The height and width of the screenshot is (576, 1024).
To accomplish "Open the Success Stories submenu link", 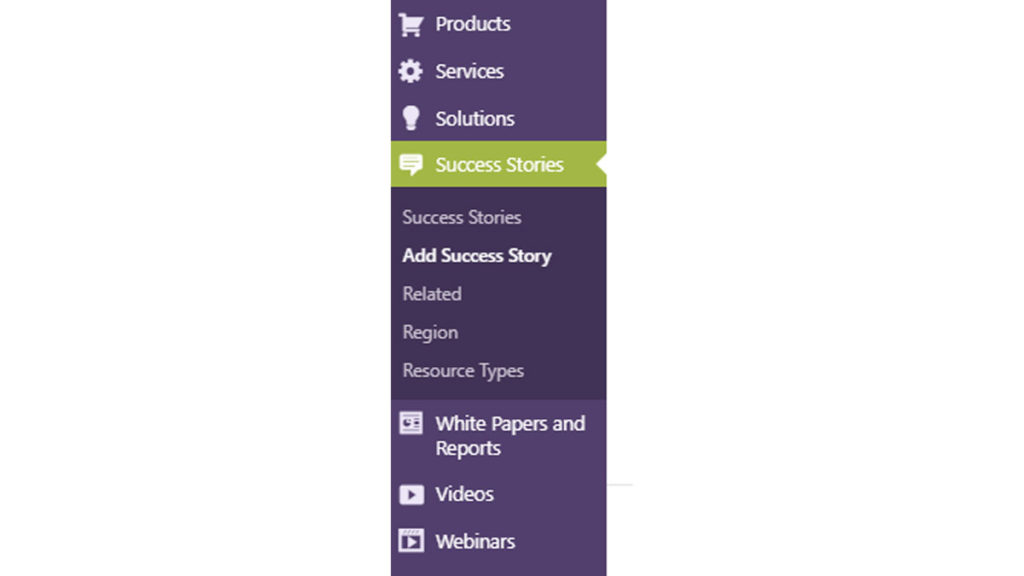I will click(462, 217).
